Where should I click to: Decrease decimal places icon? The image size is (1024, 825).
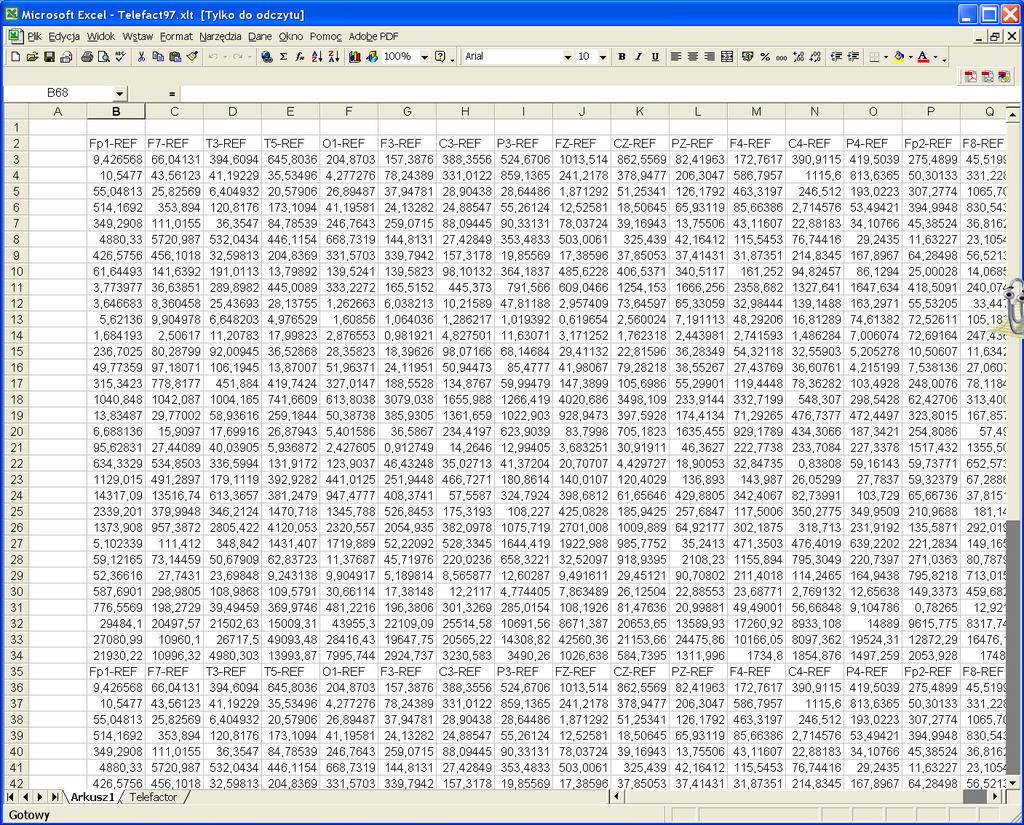tap(815, 57)
